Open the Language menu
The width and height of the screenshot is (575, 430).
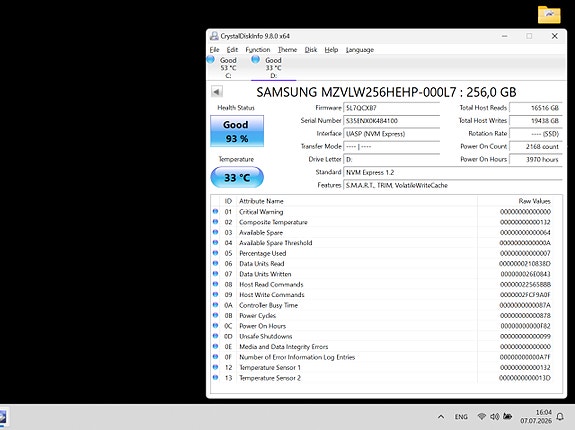(360, 50)
